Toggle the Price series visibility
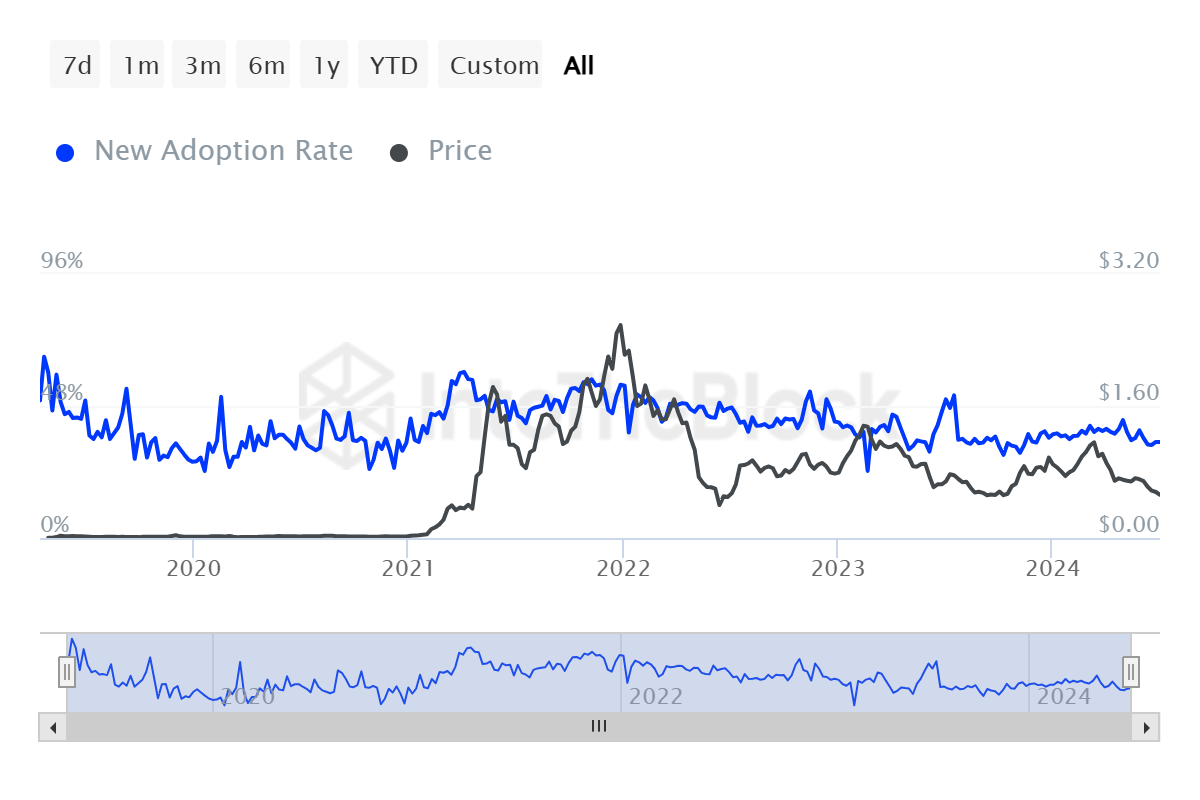This screenshot has width=1200, height=800. coord(460,151)
